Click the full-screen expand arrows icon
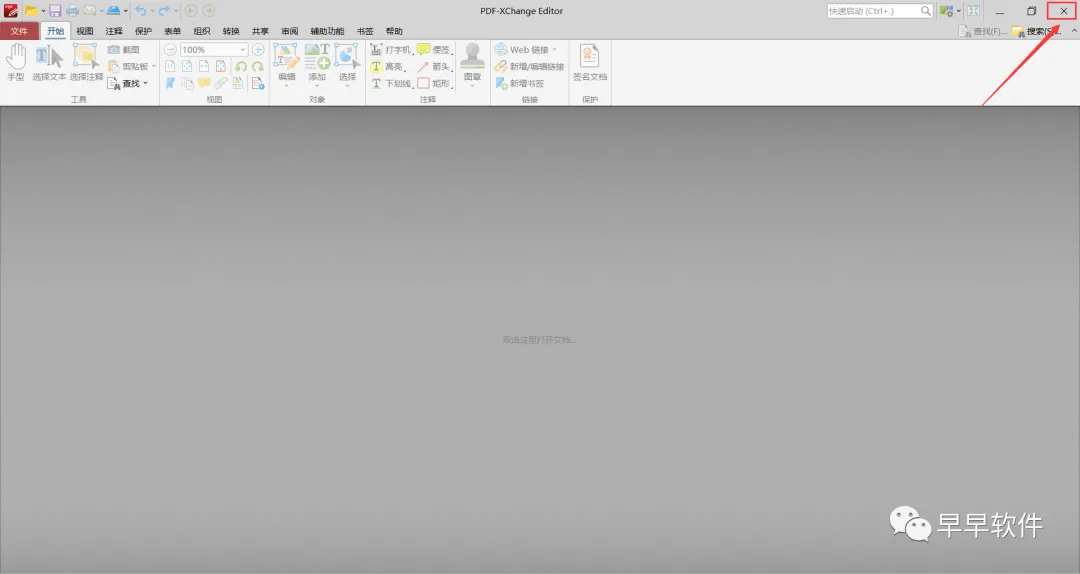The height and width of the screenshot is (574, 1080). point(973,10)
